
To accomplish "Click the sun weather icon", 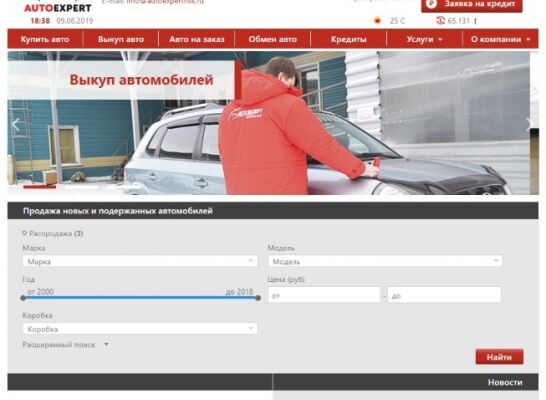I will pos(377,21).
